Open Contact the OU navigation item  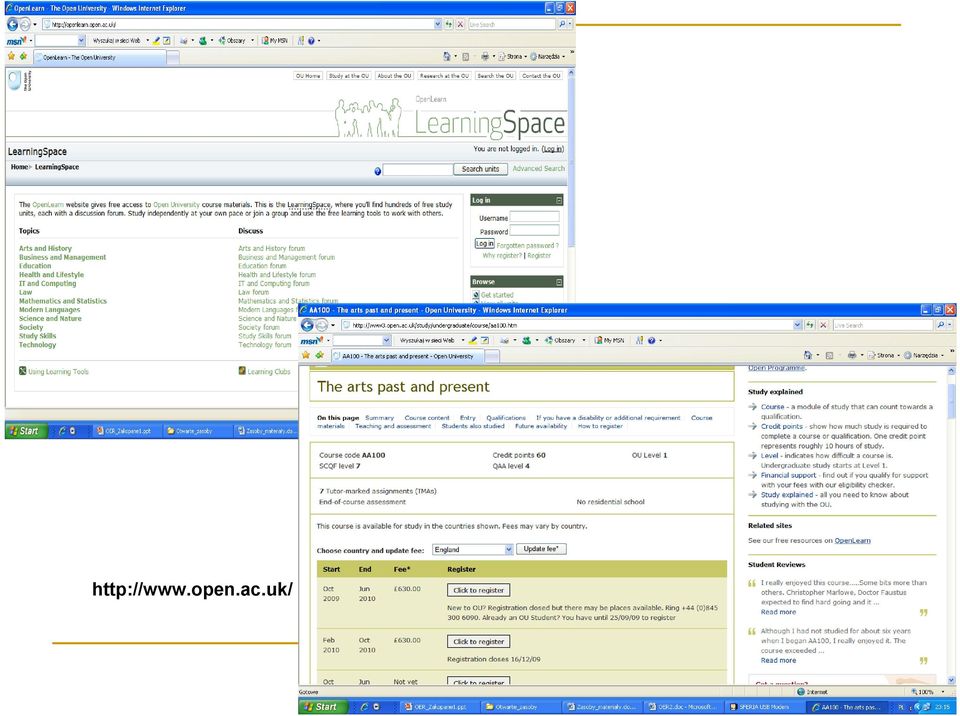point(541,76)
